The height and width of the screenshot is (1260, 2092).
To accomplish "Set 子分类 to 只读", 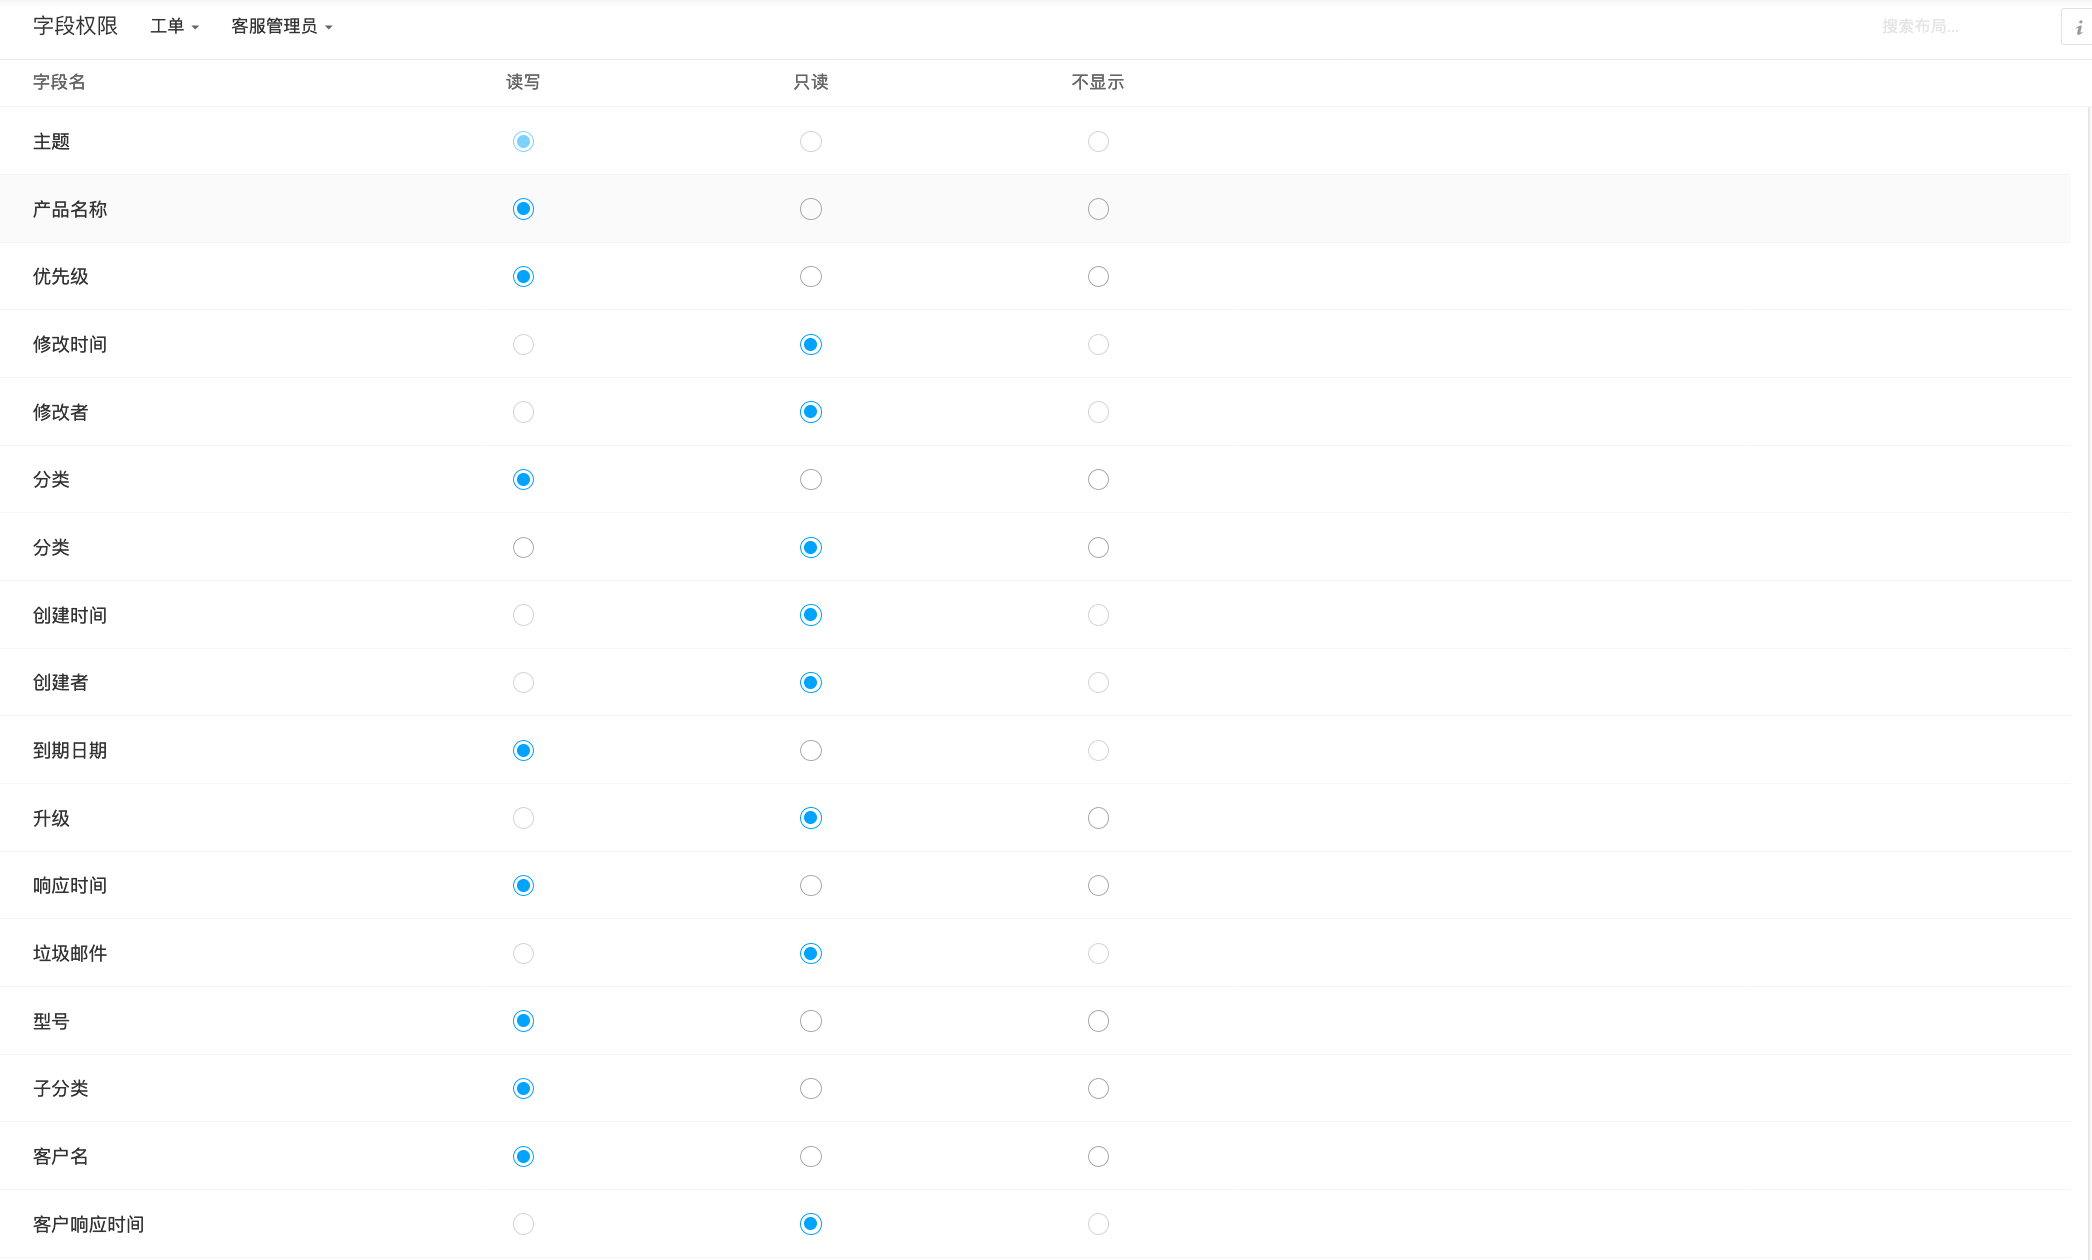I will (x=811, y=1089).
